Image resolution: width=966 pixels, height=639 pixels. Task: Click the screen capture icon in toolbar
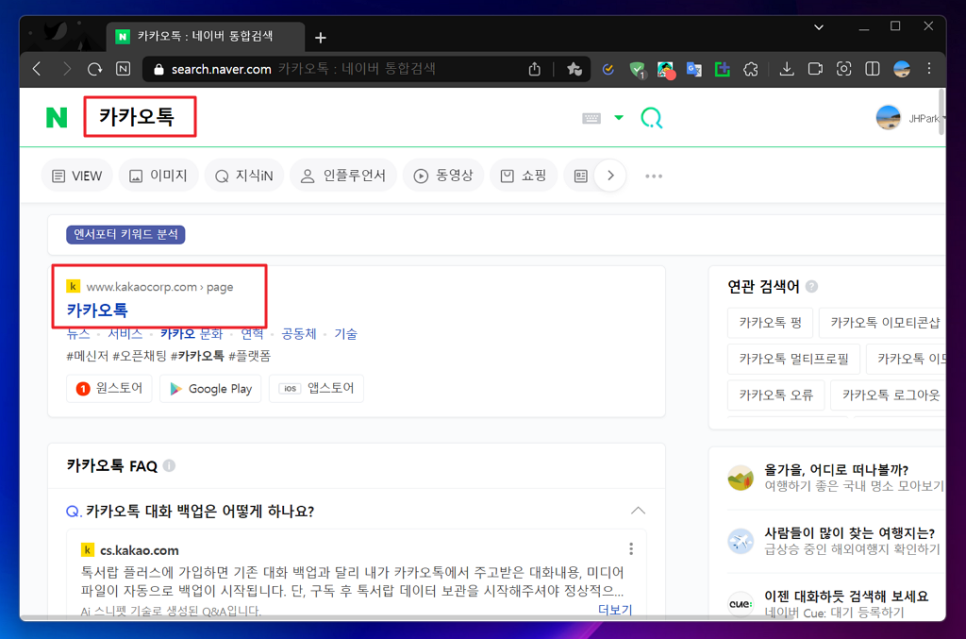(x=843, y=69)
